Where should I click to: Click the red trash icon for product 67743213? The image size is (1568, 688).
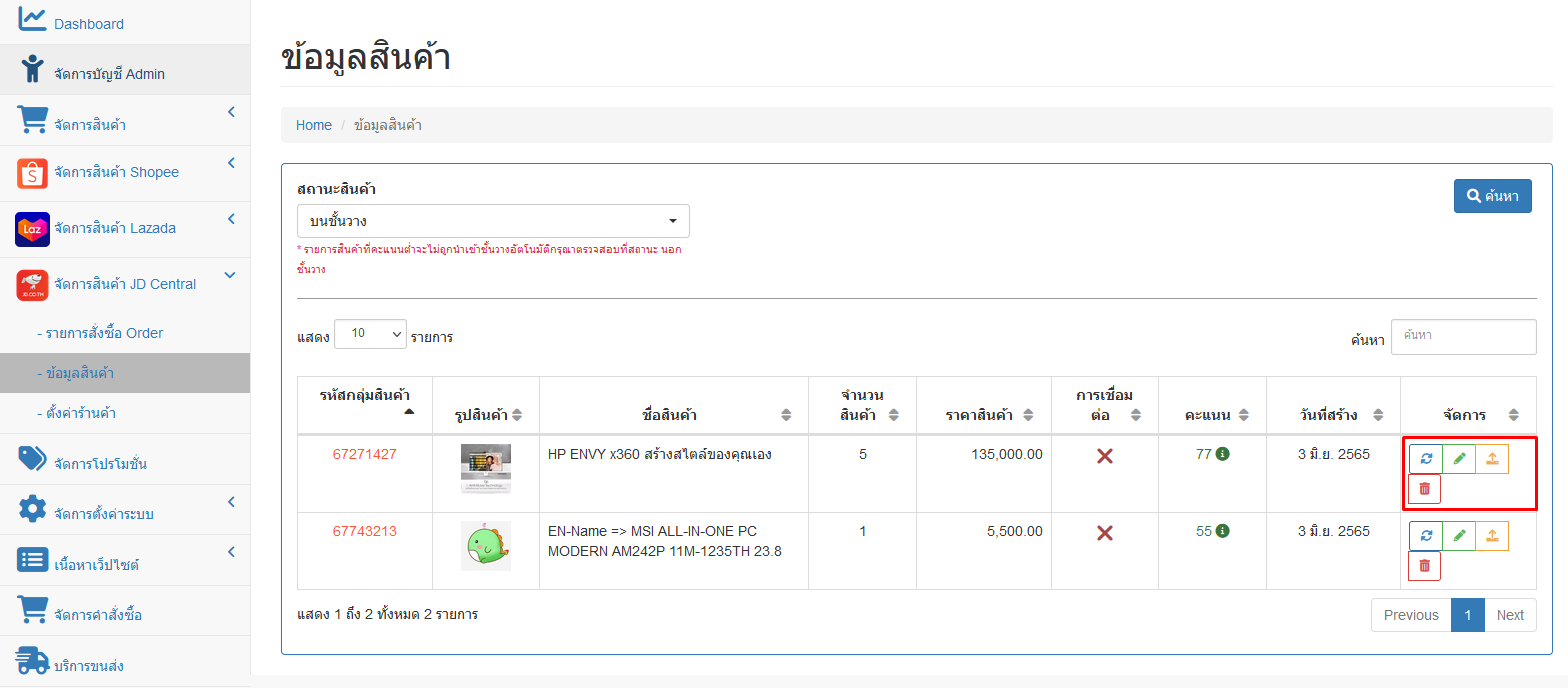coord(1425,566)
